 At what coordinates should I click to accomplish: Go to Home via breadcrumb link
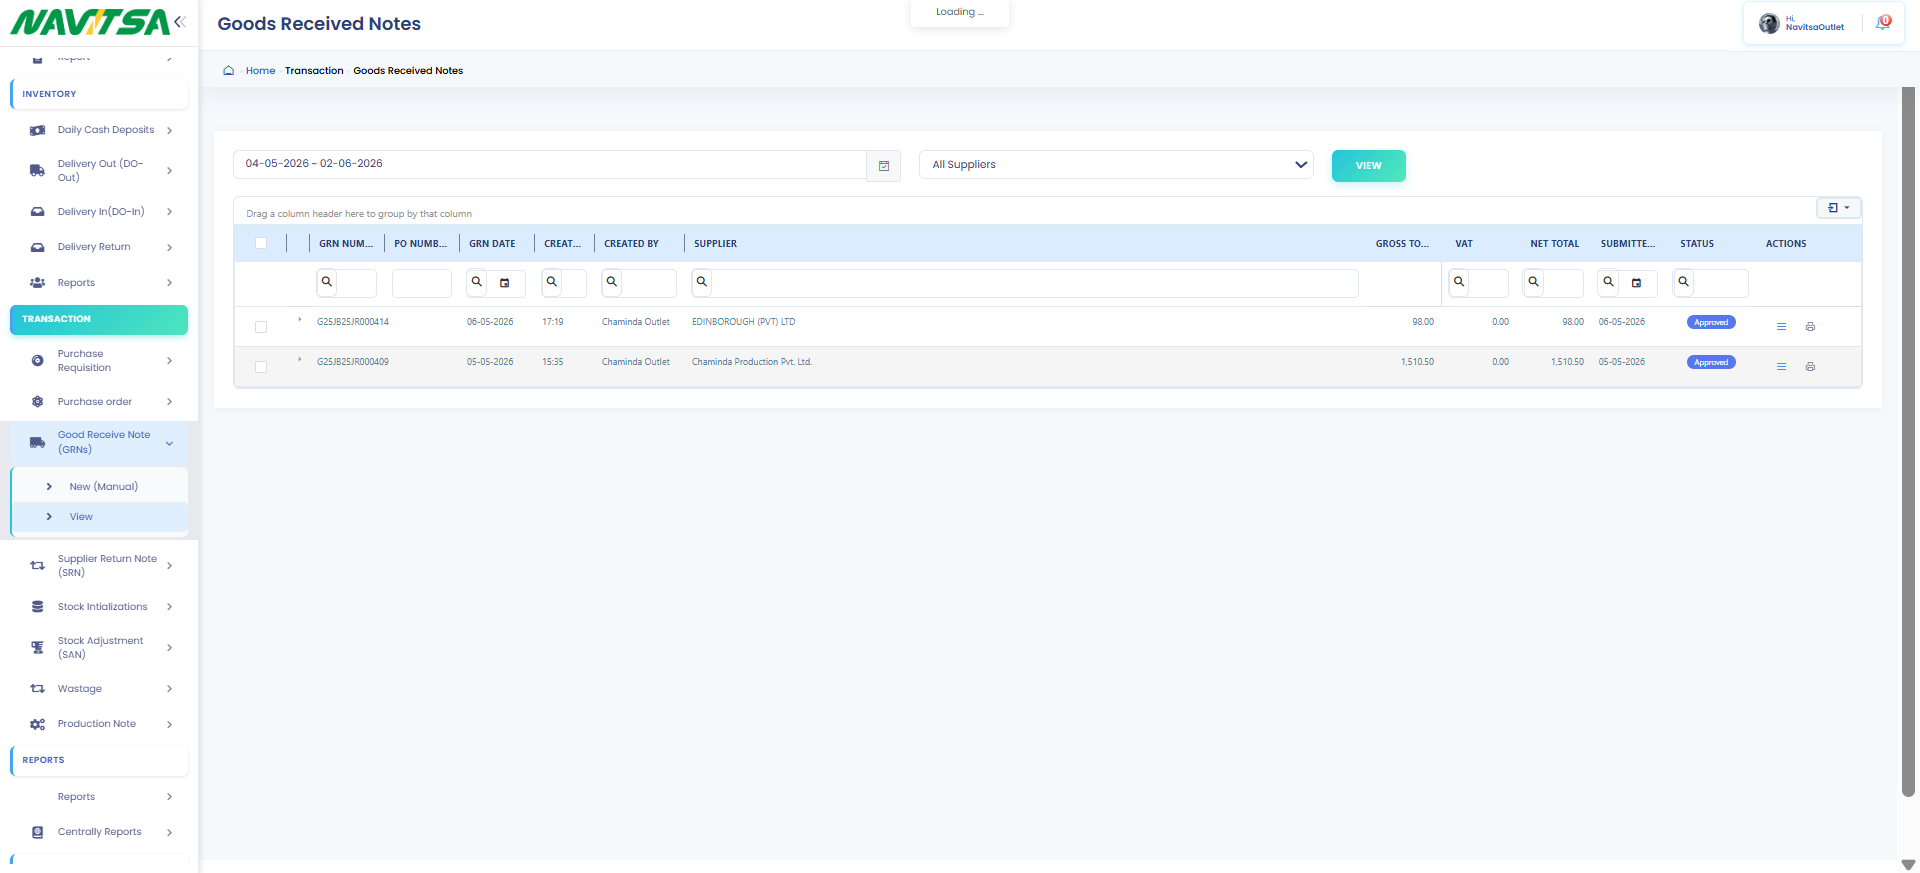point(260,71)
